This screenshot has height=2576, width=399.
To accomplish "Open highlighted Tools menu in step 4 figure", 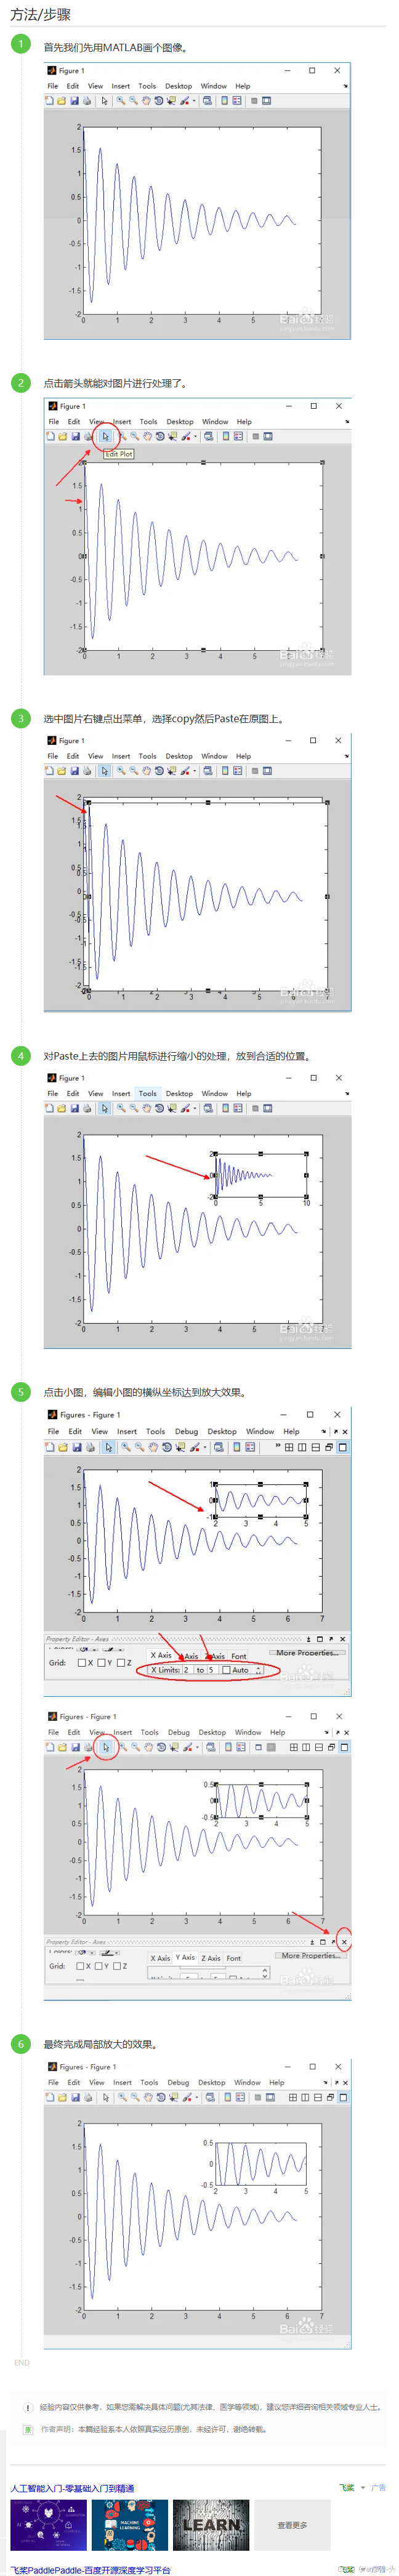I will coord(148,1093).
